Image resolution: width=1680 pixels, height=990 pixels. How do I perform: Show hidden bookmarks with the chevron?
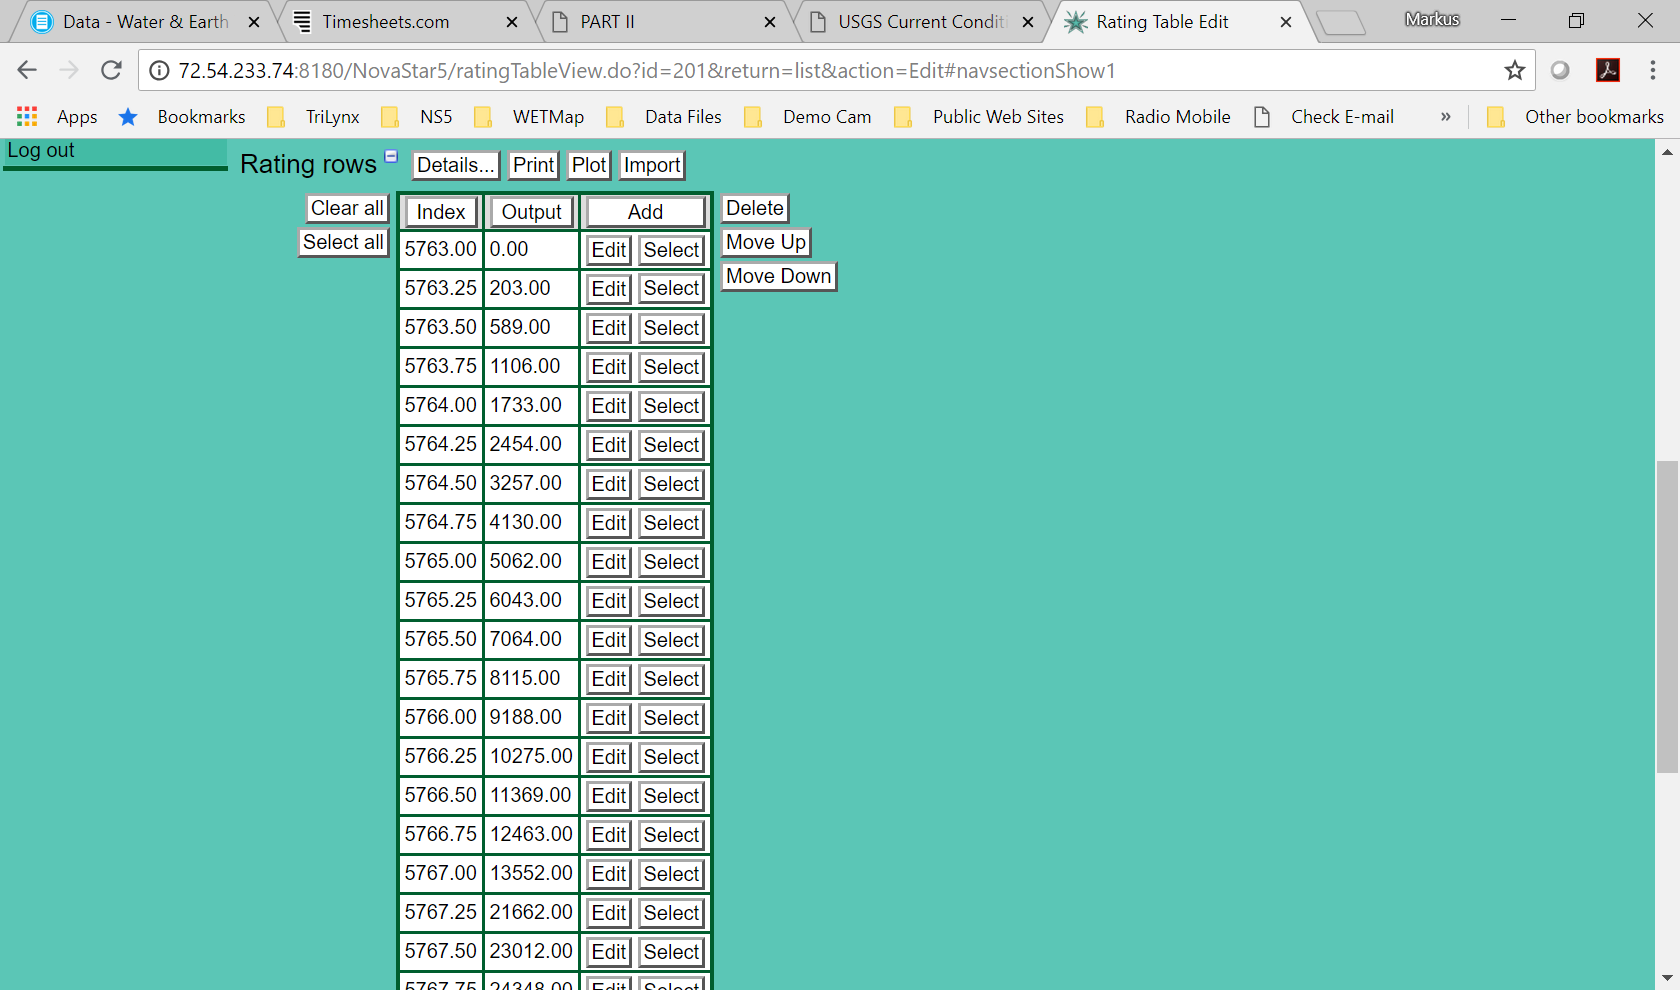1445,117
